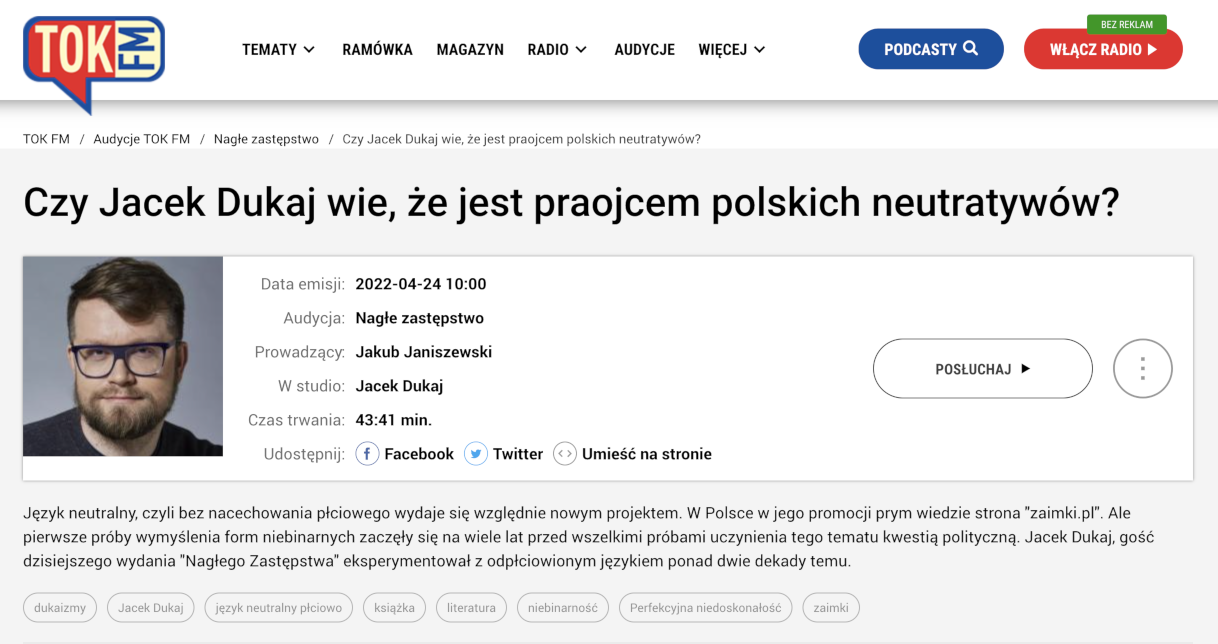Select the Jacek Dukaj tag

click(x=151, y=607)
